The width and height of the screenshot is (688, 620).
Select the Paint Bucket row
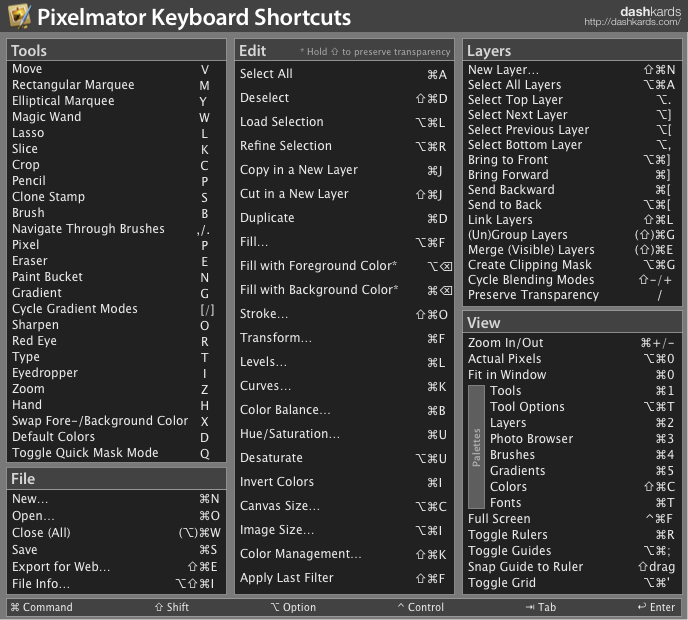click(116, 277)
